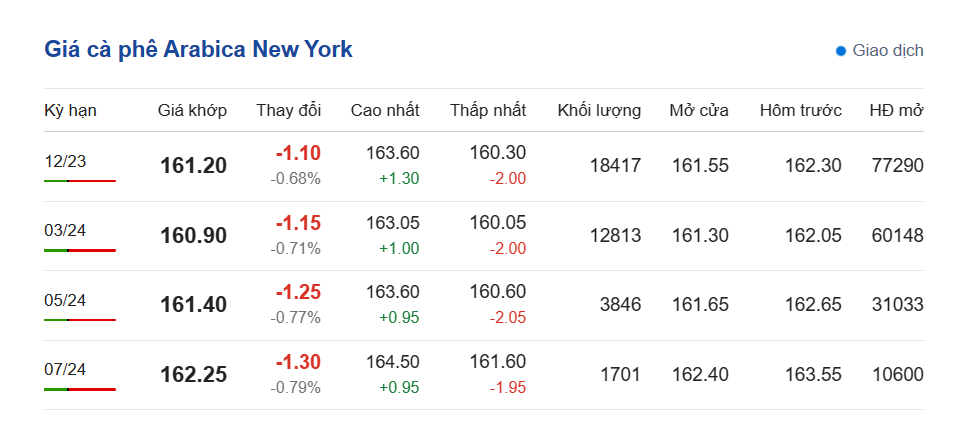This screenshot has height=425, width=958.
Task: Click the Mở cửa column header
Action: click(699, 110)
